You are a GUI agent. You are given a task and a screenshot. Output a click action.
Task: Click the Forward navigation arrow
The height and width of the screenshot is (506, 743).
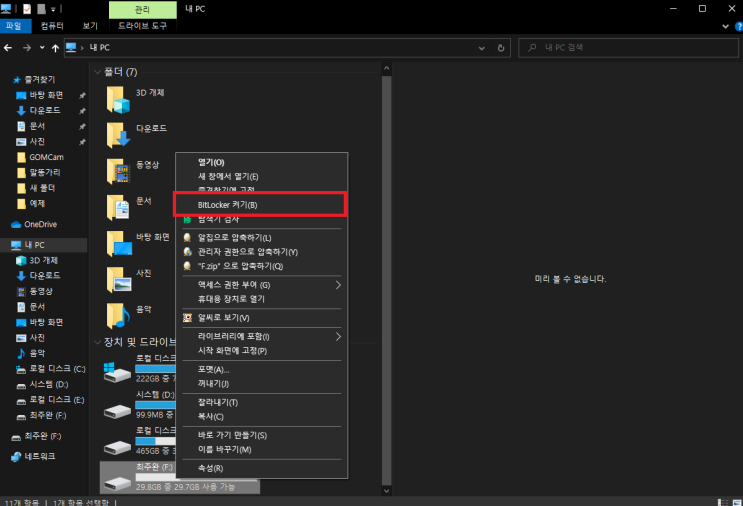(x=27, y=48)
